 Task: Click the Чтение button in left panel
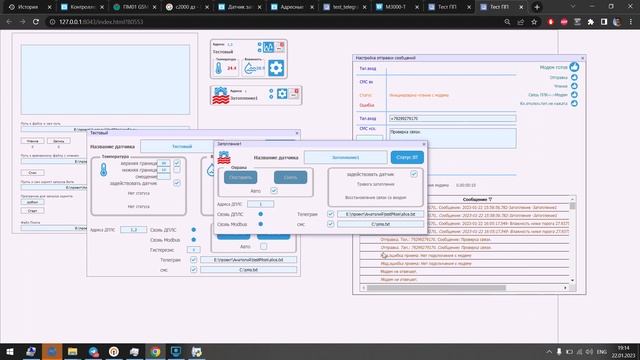[32, 141]
